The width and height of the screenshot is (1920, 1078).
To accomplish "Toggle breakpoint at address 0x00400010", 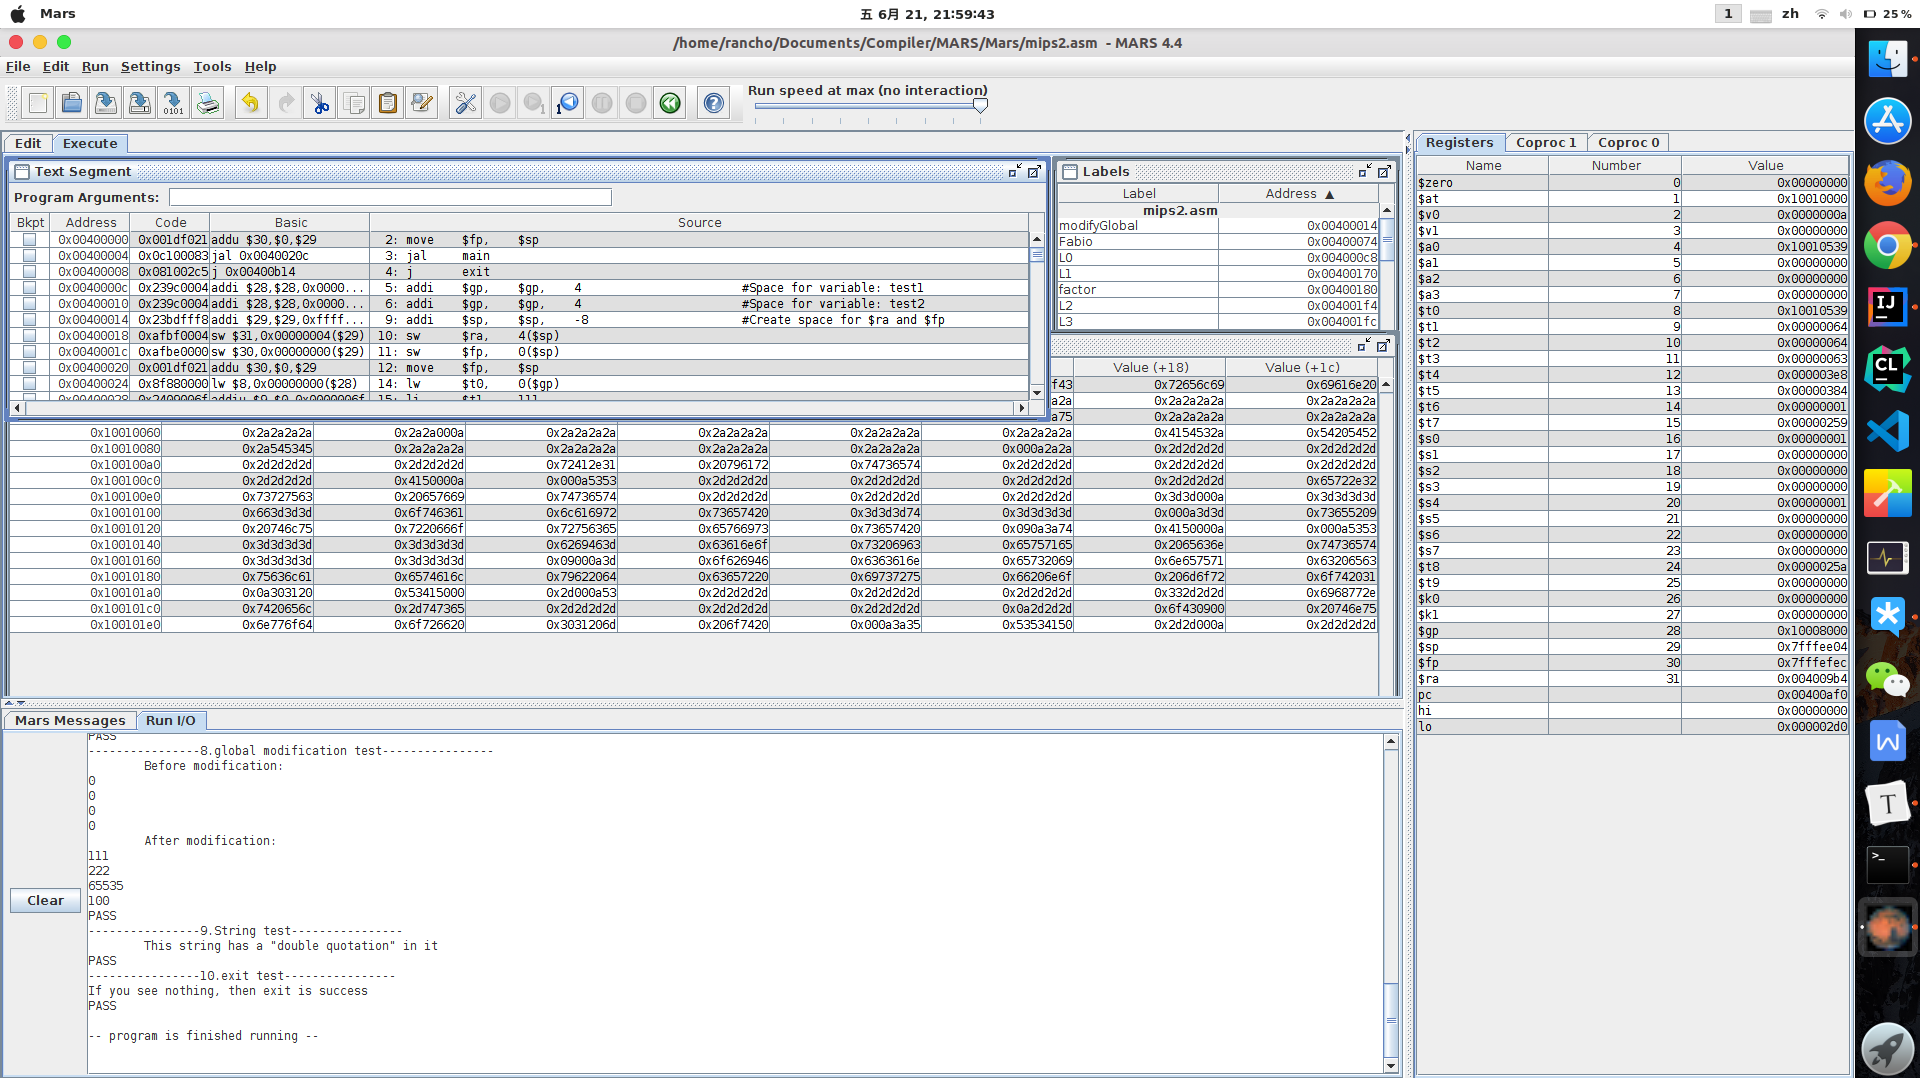I will (30, 304).
